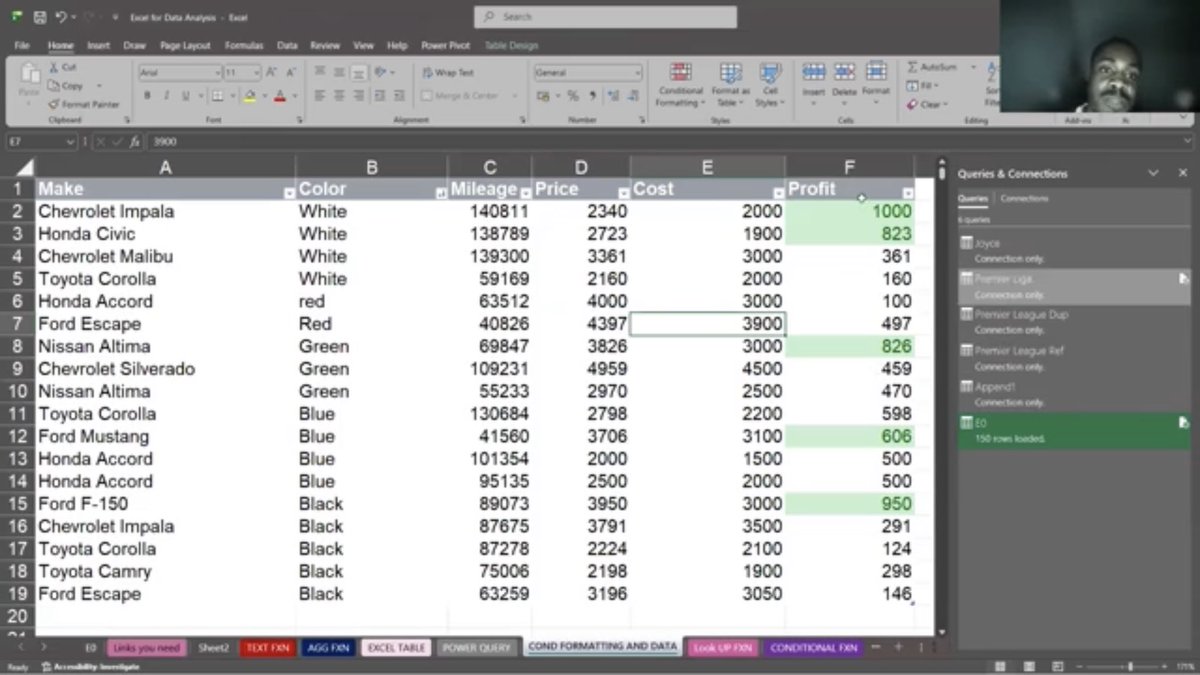1200x675 pixels.
Task: Click the Align Left icon
Action: [x=320, y=96]
